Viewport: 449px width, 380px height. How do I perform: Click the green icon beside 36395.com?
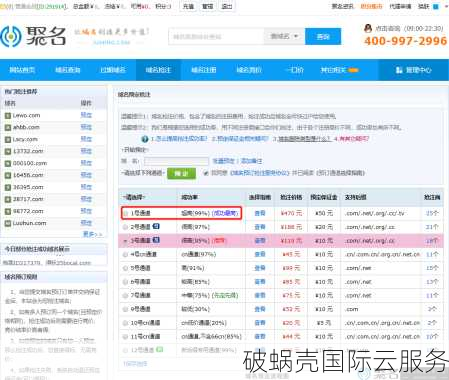tap(8, 188)
